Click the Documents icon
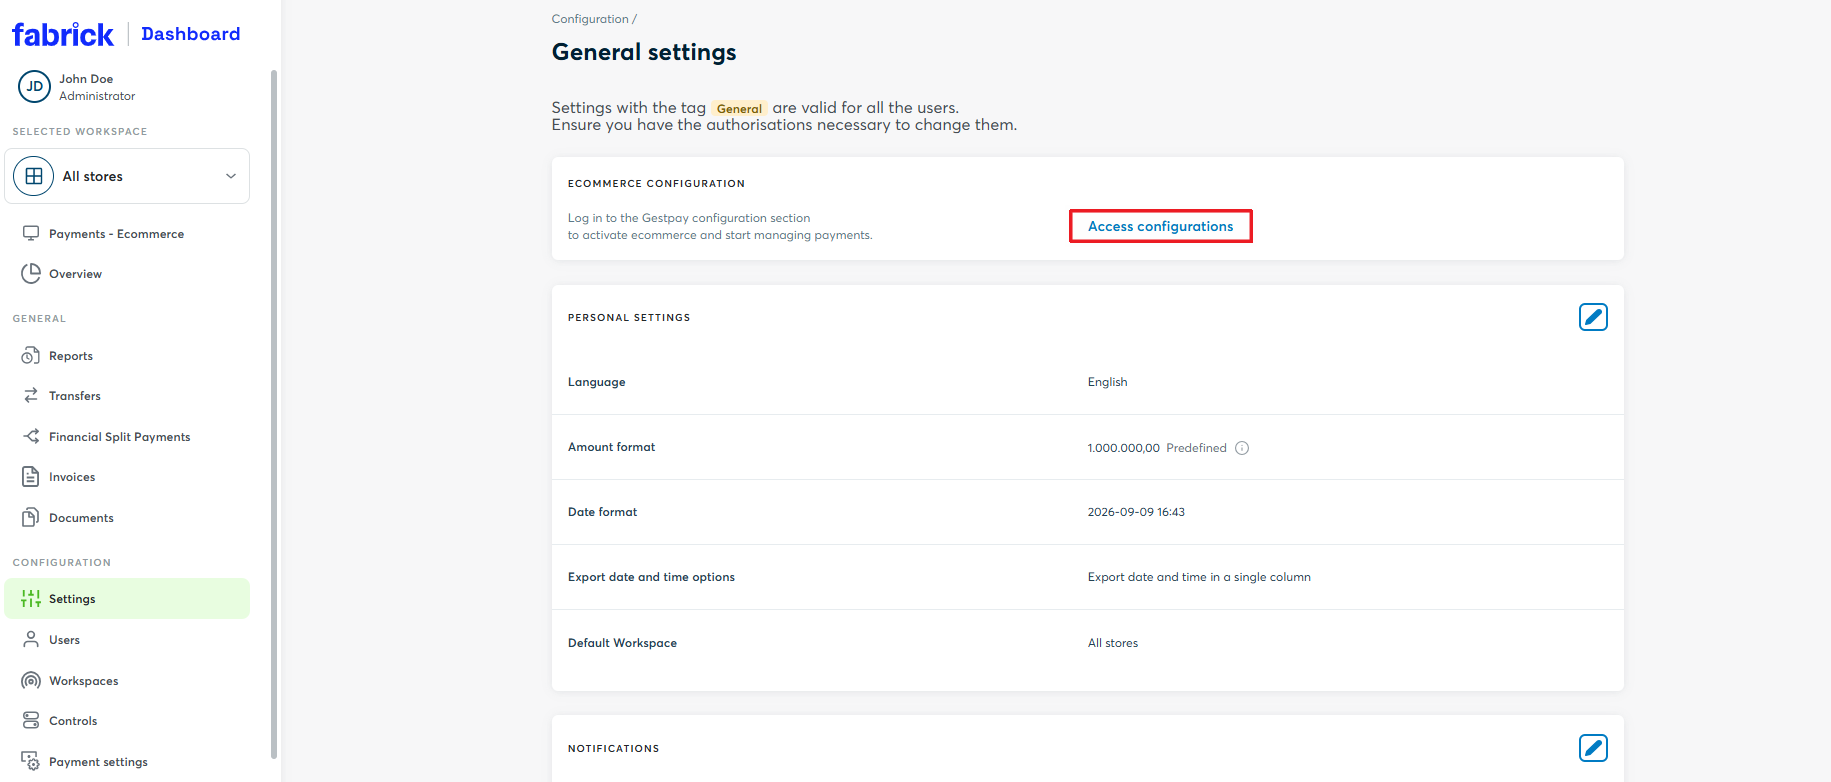The height and width of the screenshot is (782, 1831). 31,518
